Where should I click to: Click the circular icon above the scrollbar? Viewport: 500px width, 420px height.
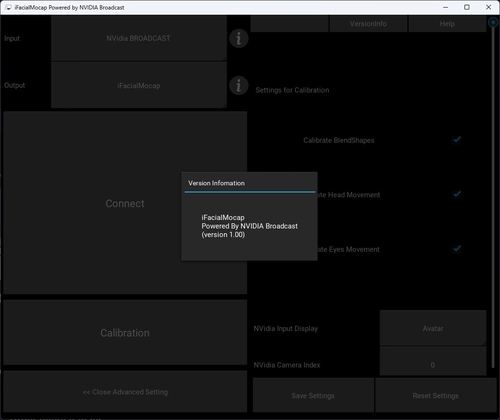(x=493, y=22)
